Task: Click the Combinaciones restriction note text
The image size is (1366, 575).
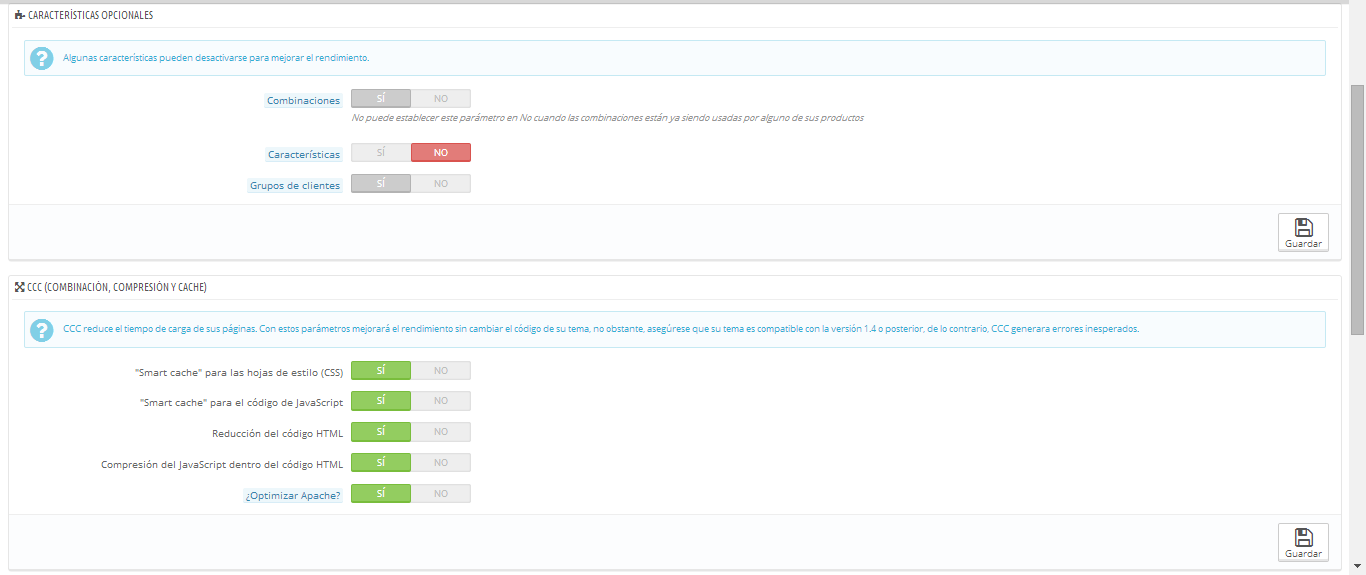Action: (607, 118)
